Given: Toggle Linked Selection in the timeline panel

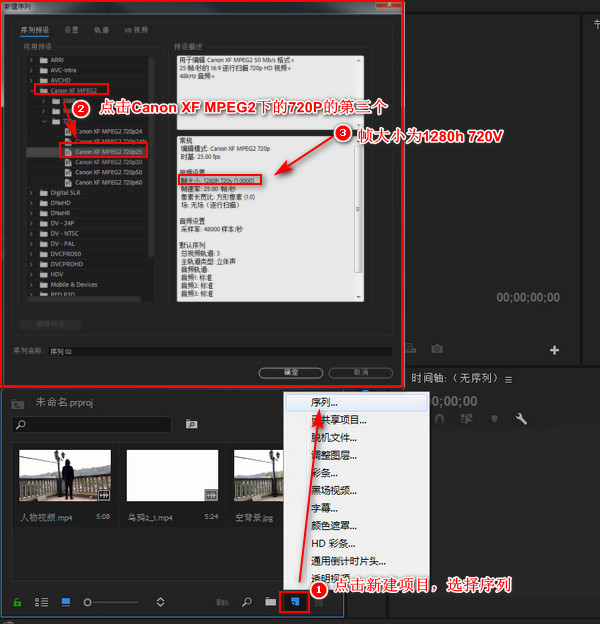Looking at the screenshot, I should point(466,419).
